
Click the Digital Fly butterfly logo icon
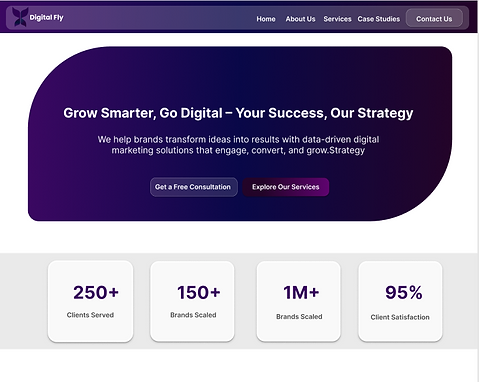point(20,17)
